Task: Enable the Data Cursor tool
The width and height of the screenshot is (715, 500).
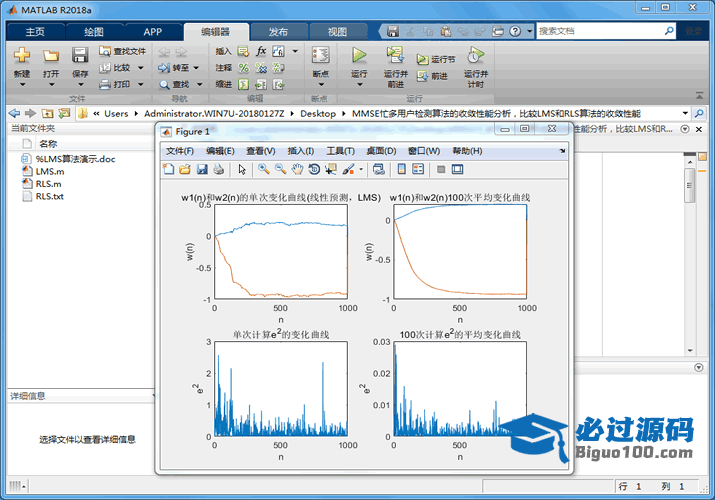Action: click(331, 170)
